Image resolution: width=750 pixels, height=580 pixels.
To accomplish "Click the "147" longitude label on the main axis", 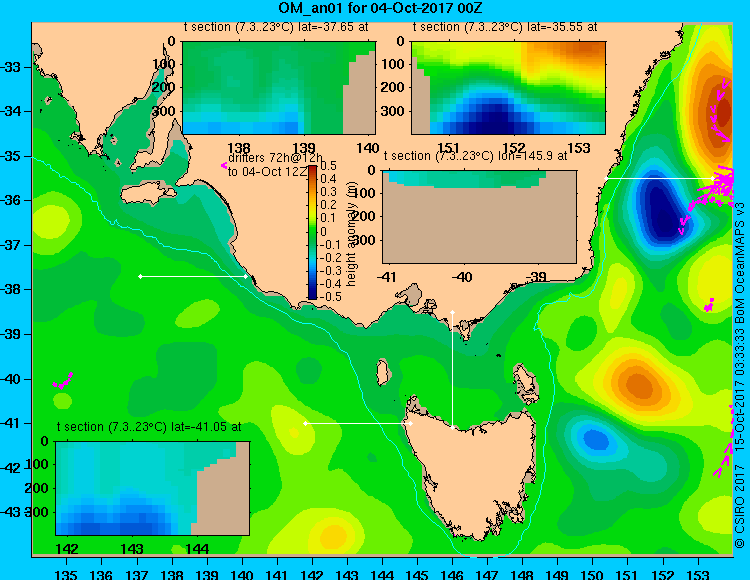I will pos(487,574).
